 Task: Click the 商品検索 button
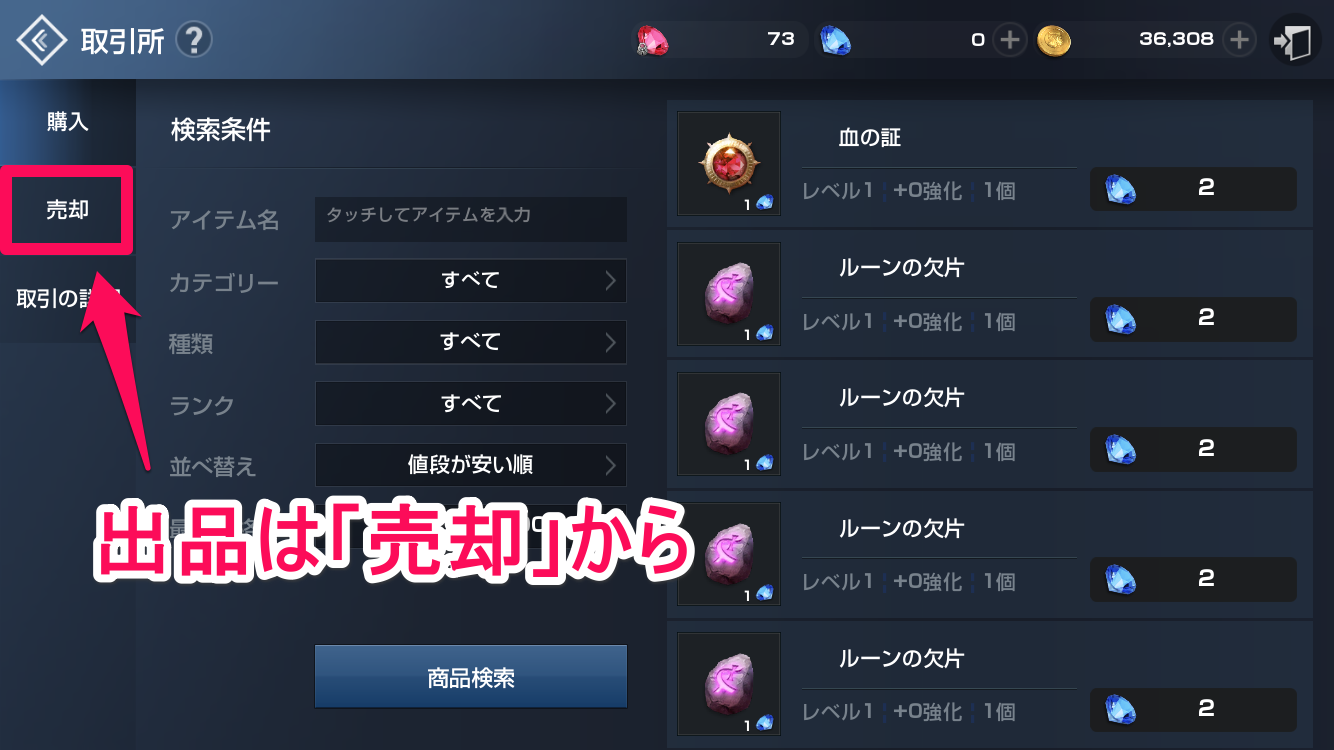coord(471,677)
